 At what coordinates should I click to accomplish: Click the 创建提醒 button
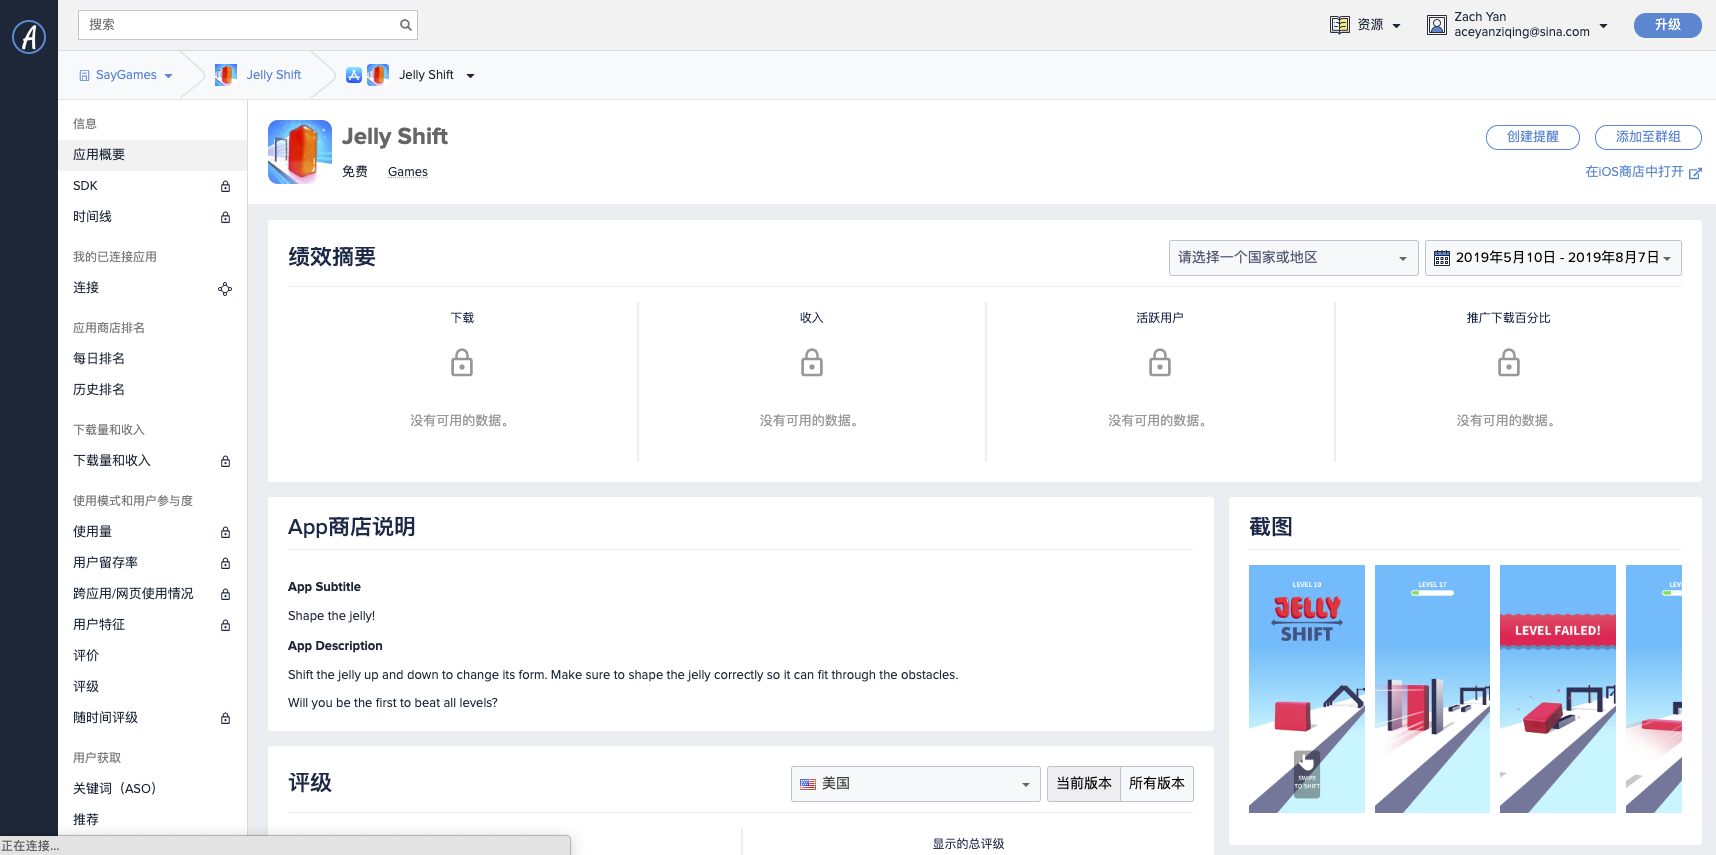(x=1532, y=137)
